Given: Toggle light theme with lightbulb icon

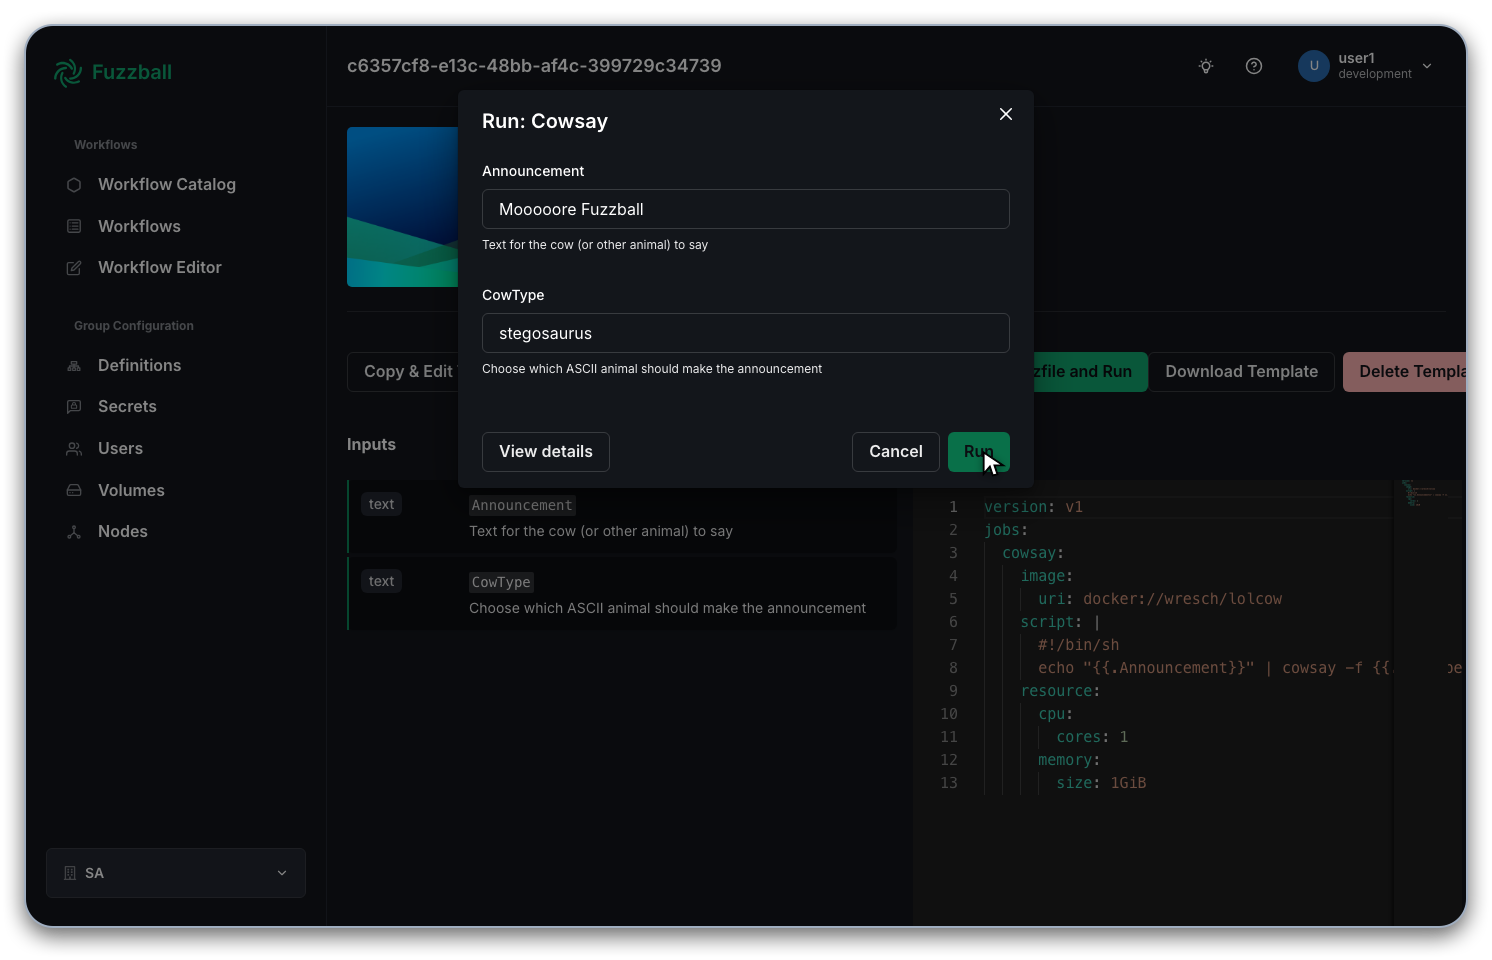Looking at the screenshot, I should [1206, 66].
